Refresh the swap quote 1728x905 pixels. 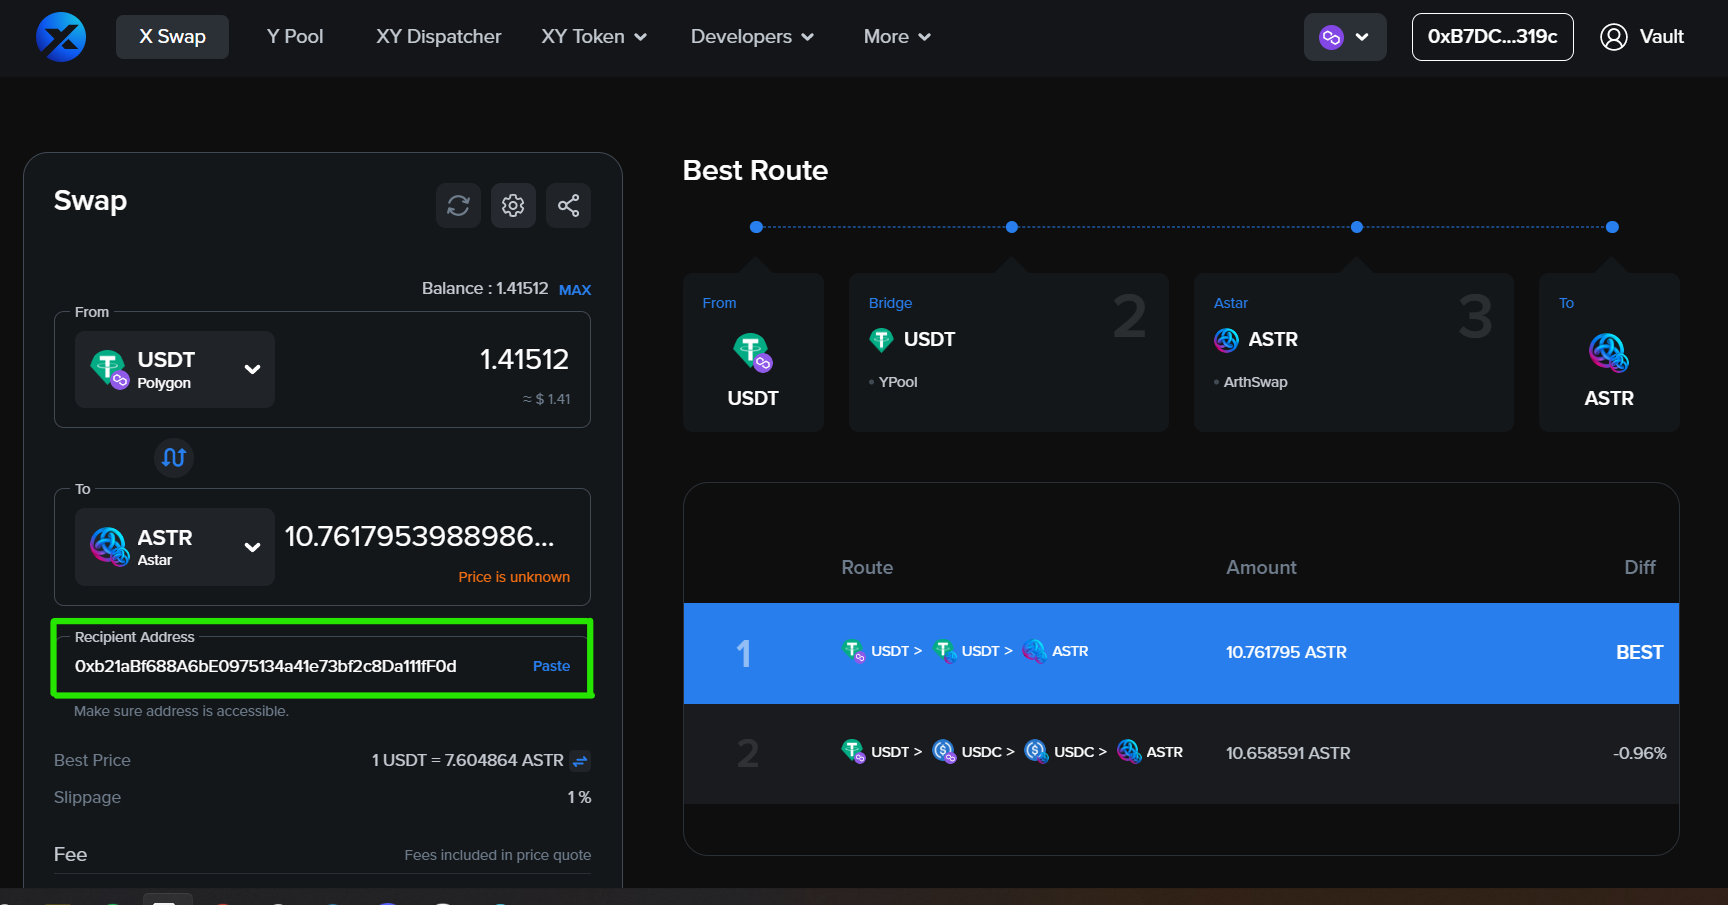pos(458,206)
